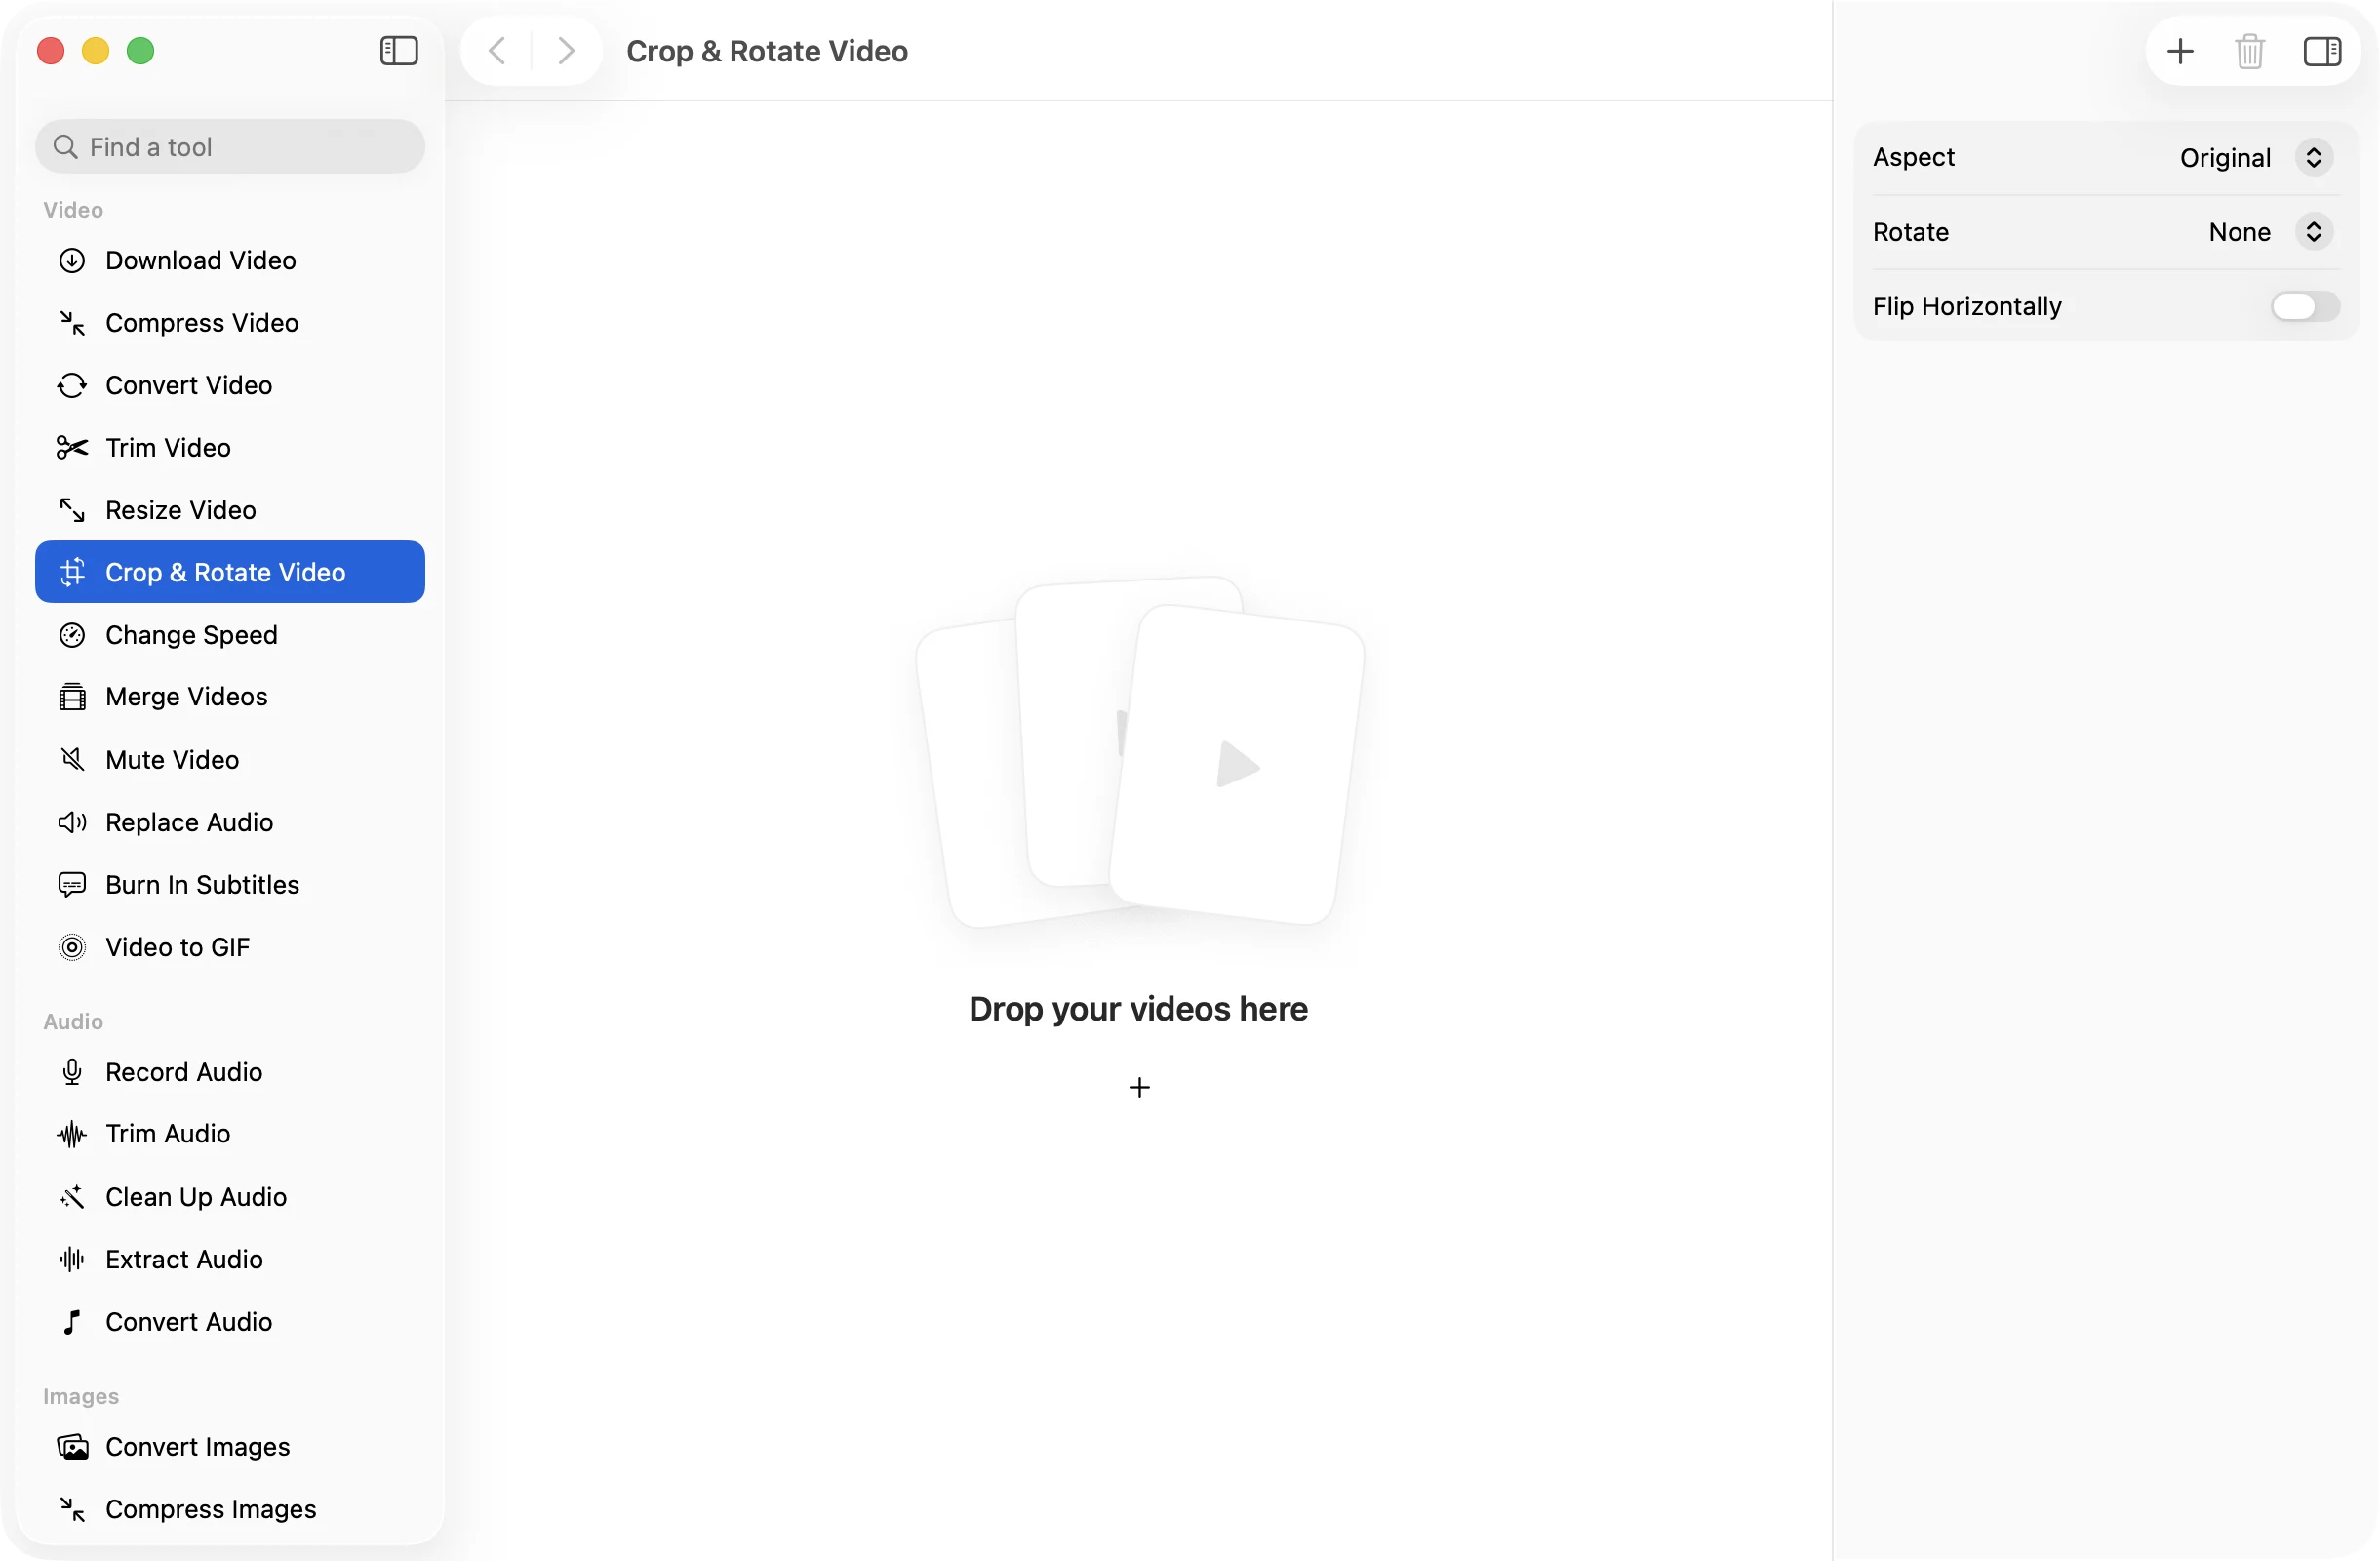Click the Record Audio microphone icon

[x=72, y=1071]
